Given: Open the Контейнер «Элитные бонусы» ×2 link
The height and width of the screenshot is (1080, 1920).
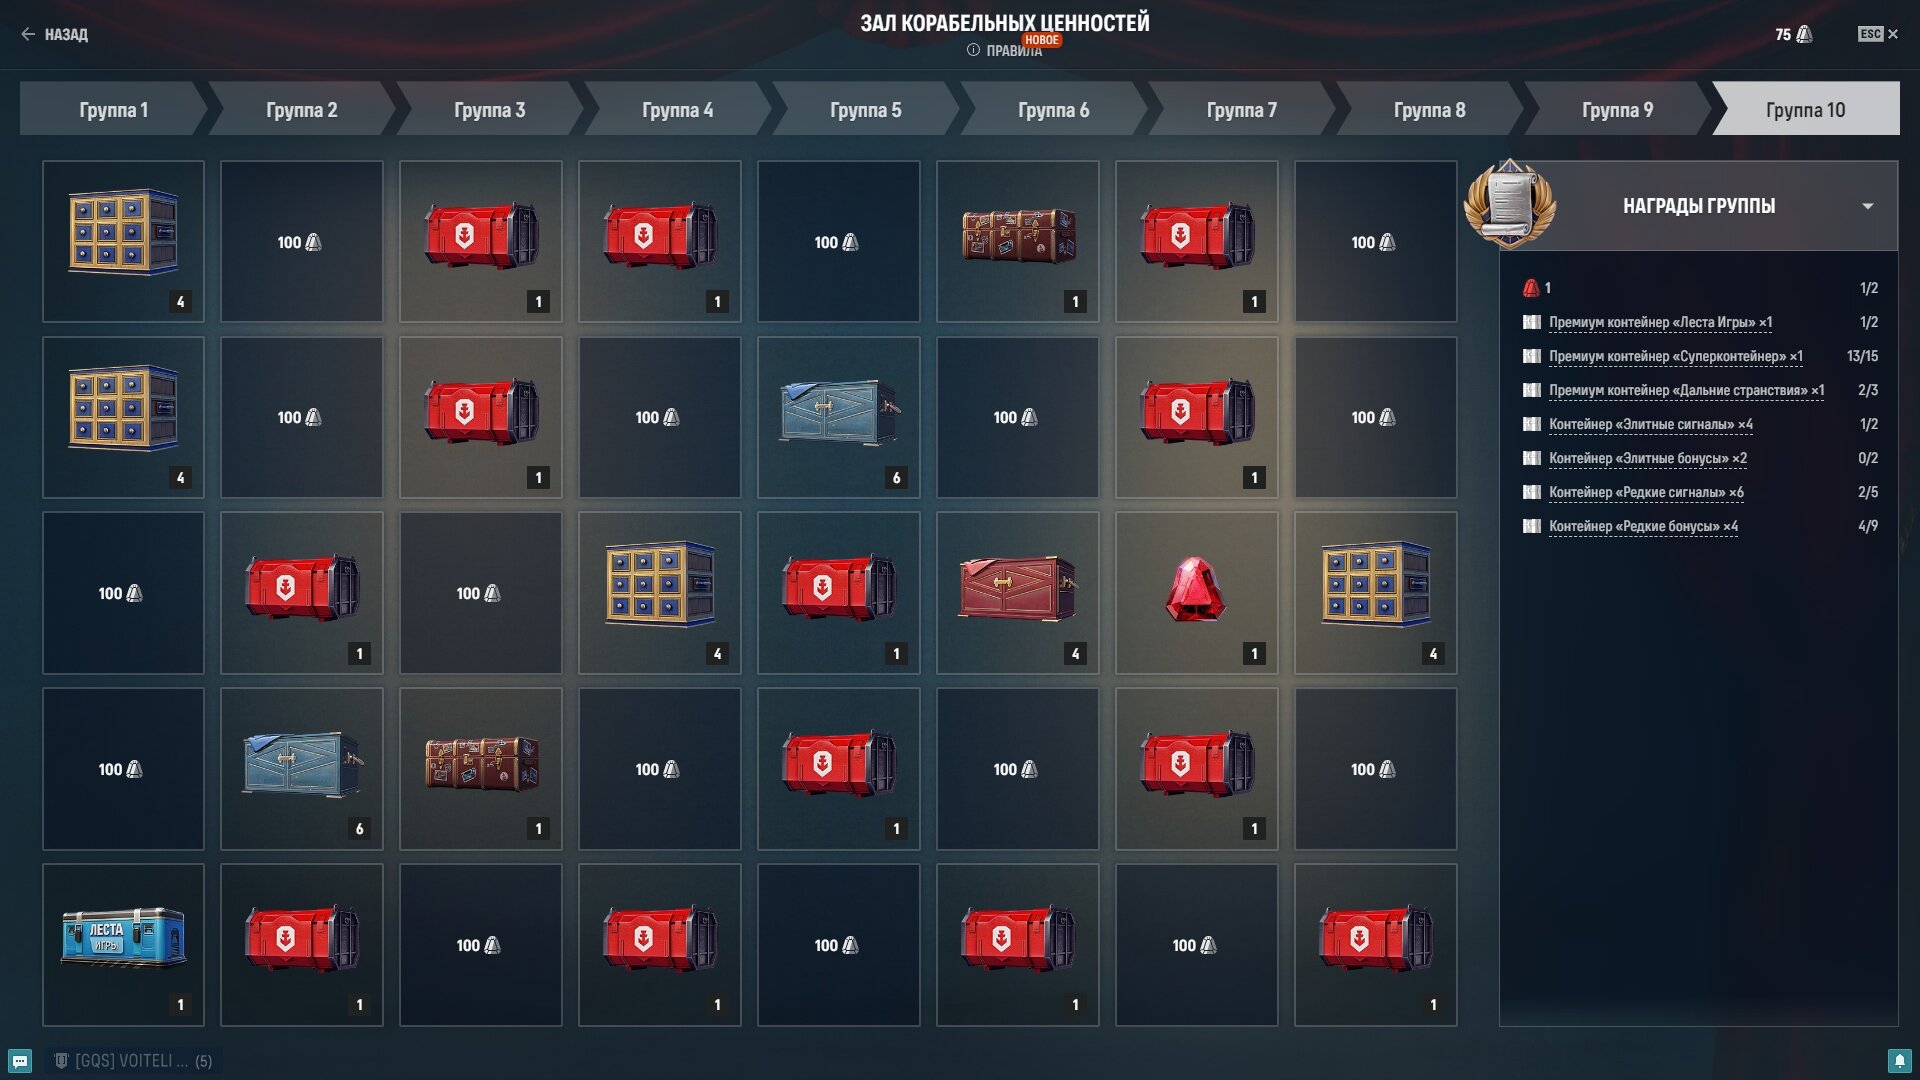Looking at the screenshot, I should click(1647, 458).
